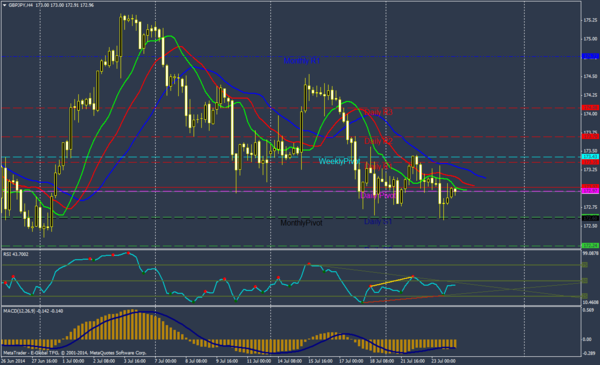Select the Monthly R1 label

302,61
